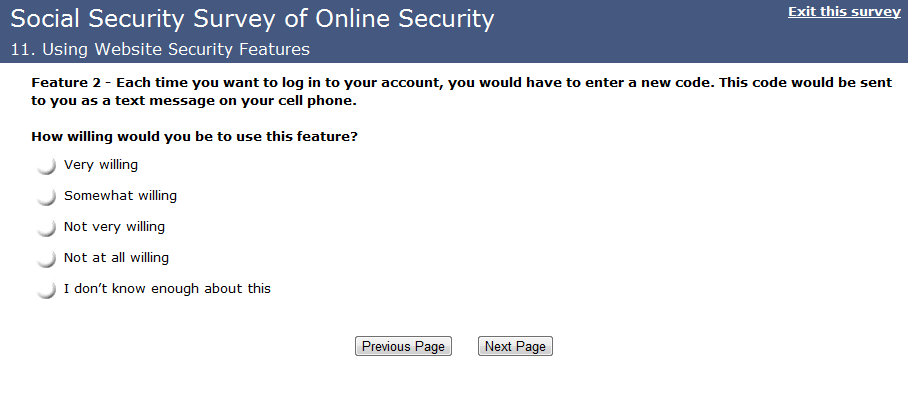Click the 'Very willing' answer label text

point(101,164)
